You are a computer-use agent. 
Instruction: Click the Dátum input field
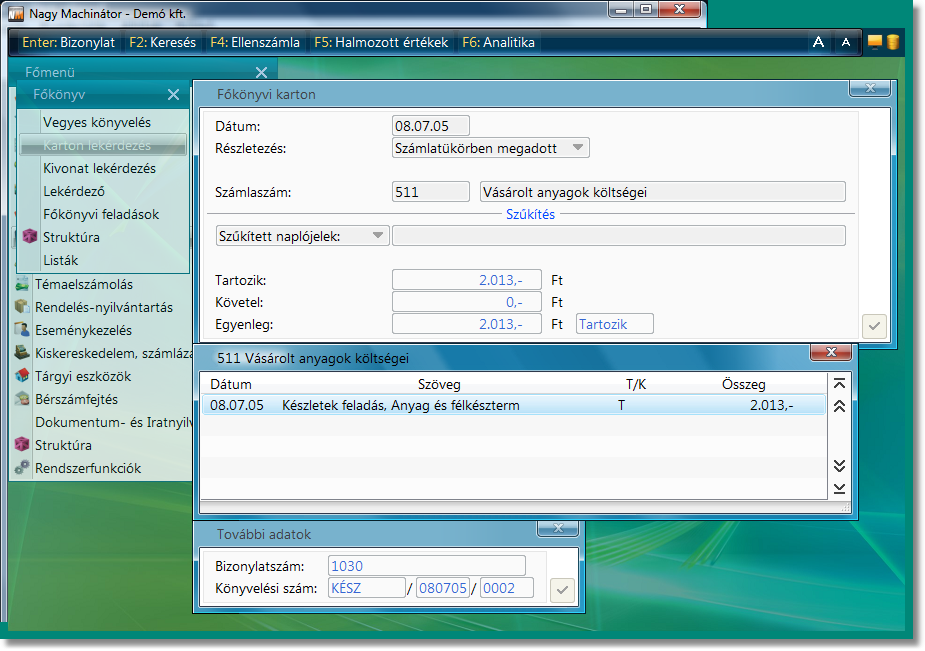click(x=430, y=126)
